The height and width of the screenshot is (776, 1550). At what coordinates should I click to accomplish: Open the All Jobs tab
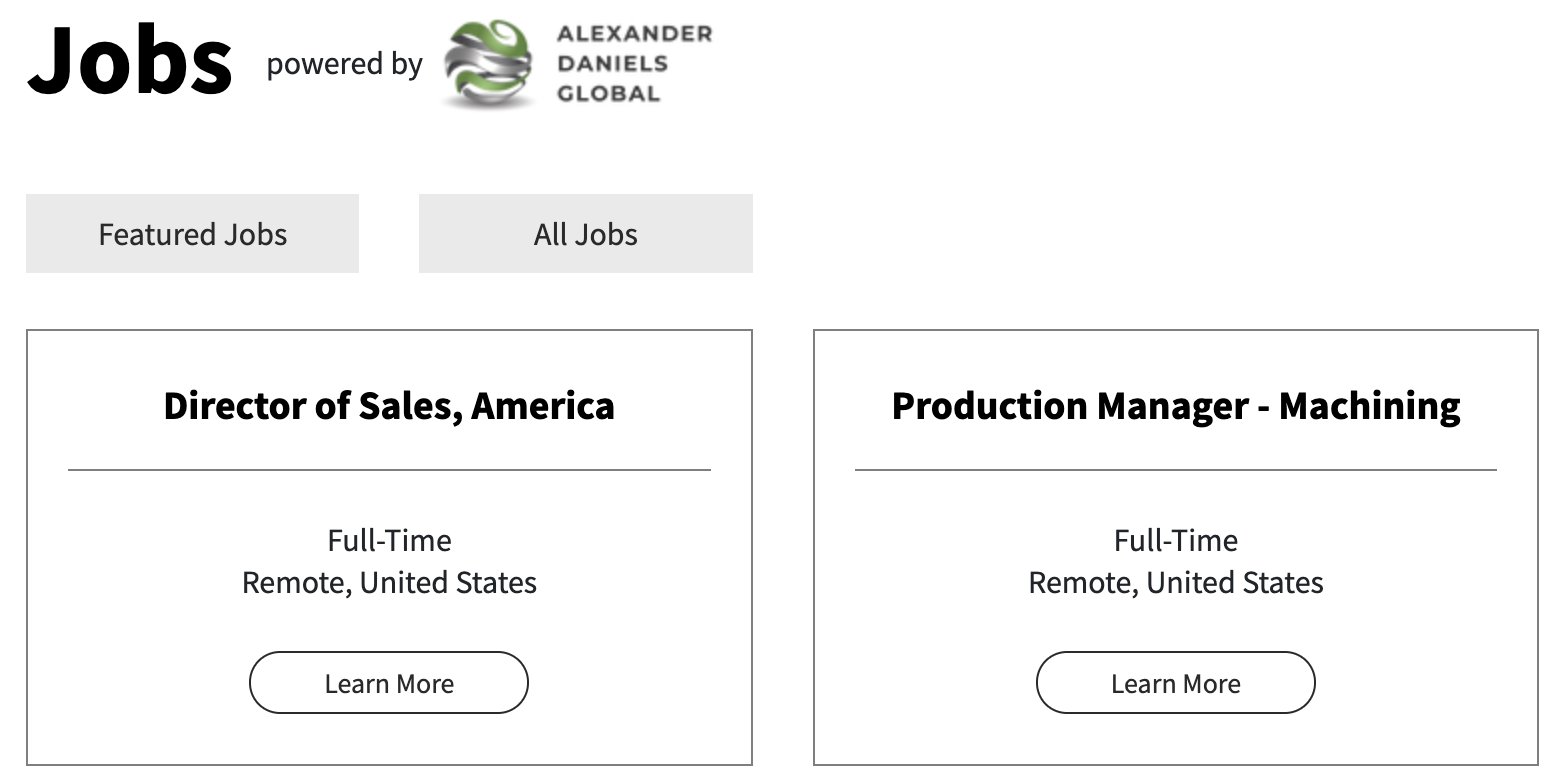click(585, 234)
